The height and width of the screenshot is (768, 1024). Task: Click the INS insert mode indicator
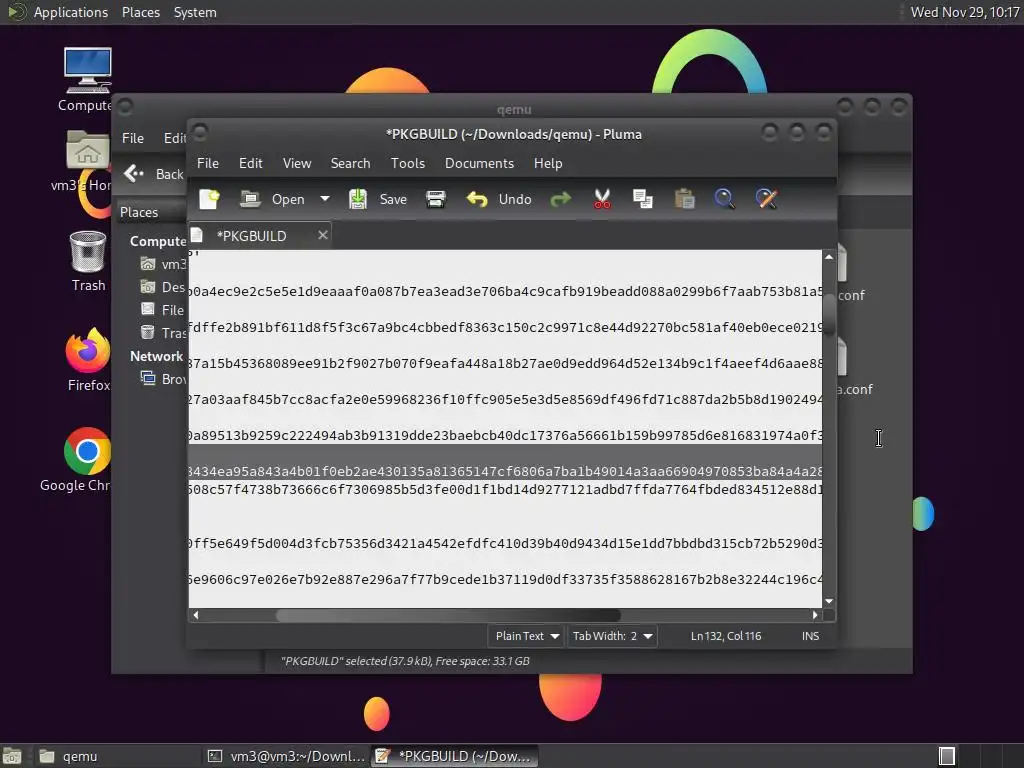pos(810,636)
